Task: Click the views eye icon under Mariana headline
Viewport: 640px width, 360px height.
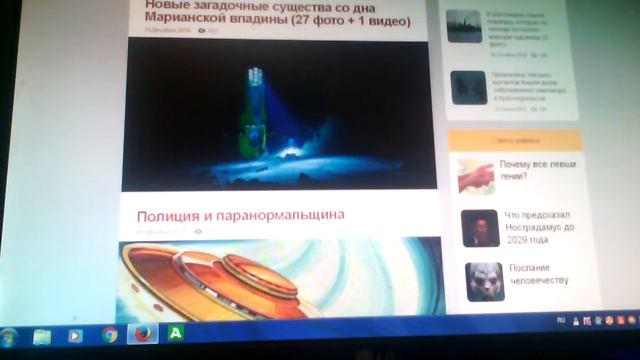Action: coord(202,31)
